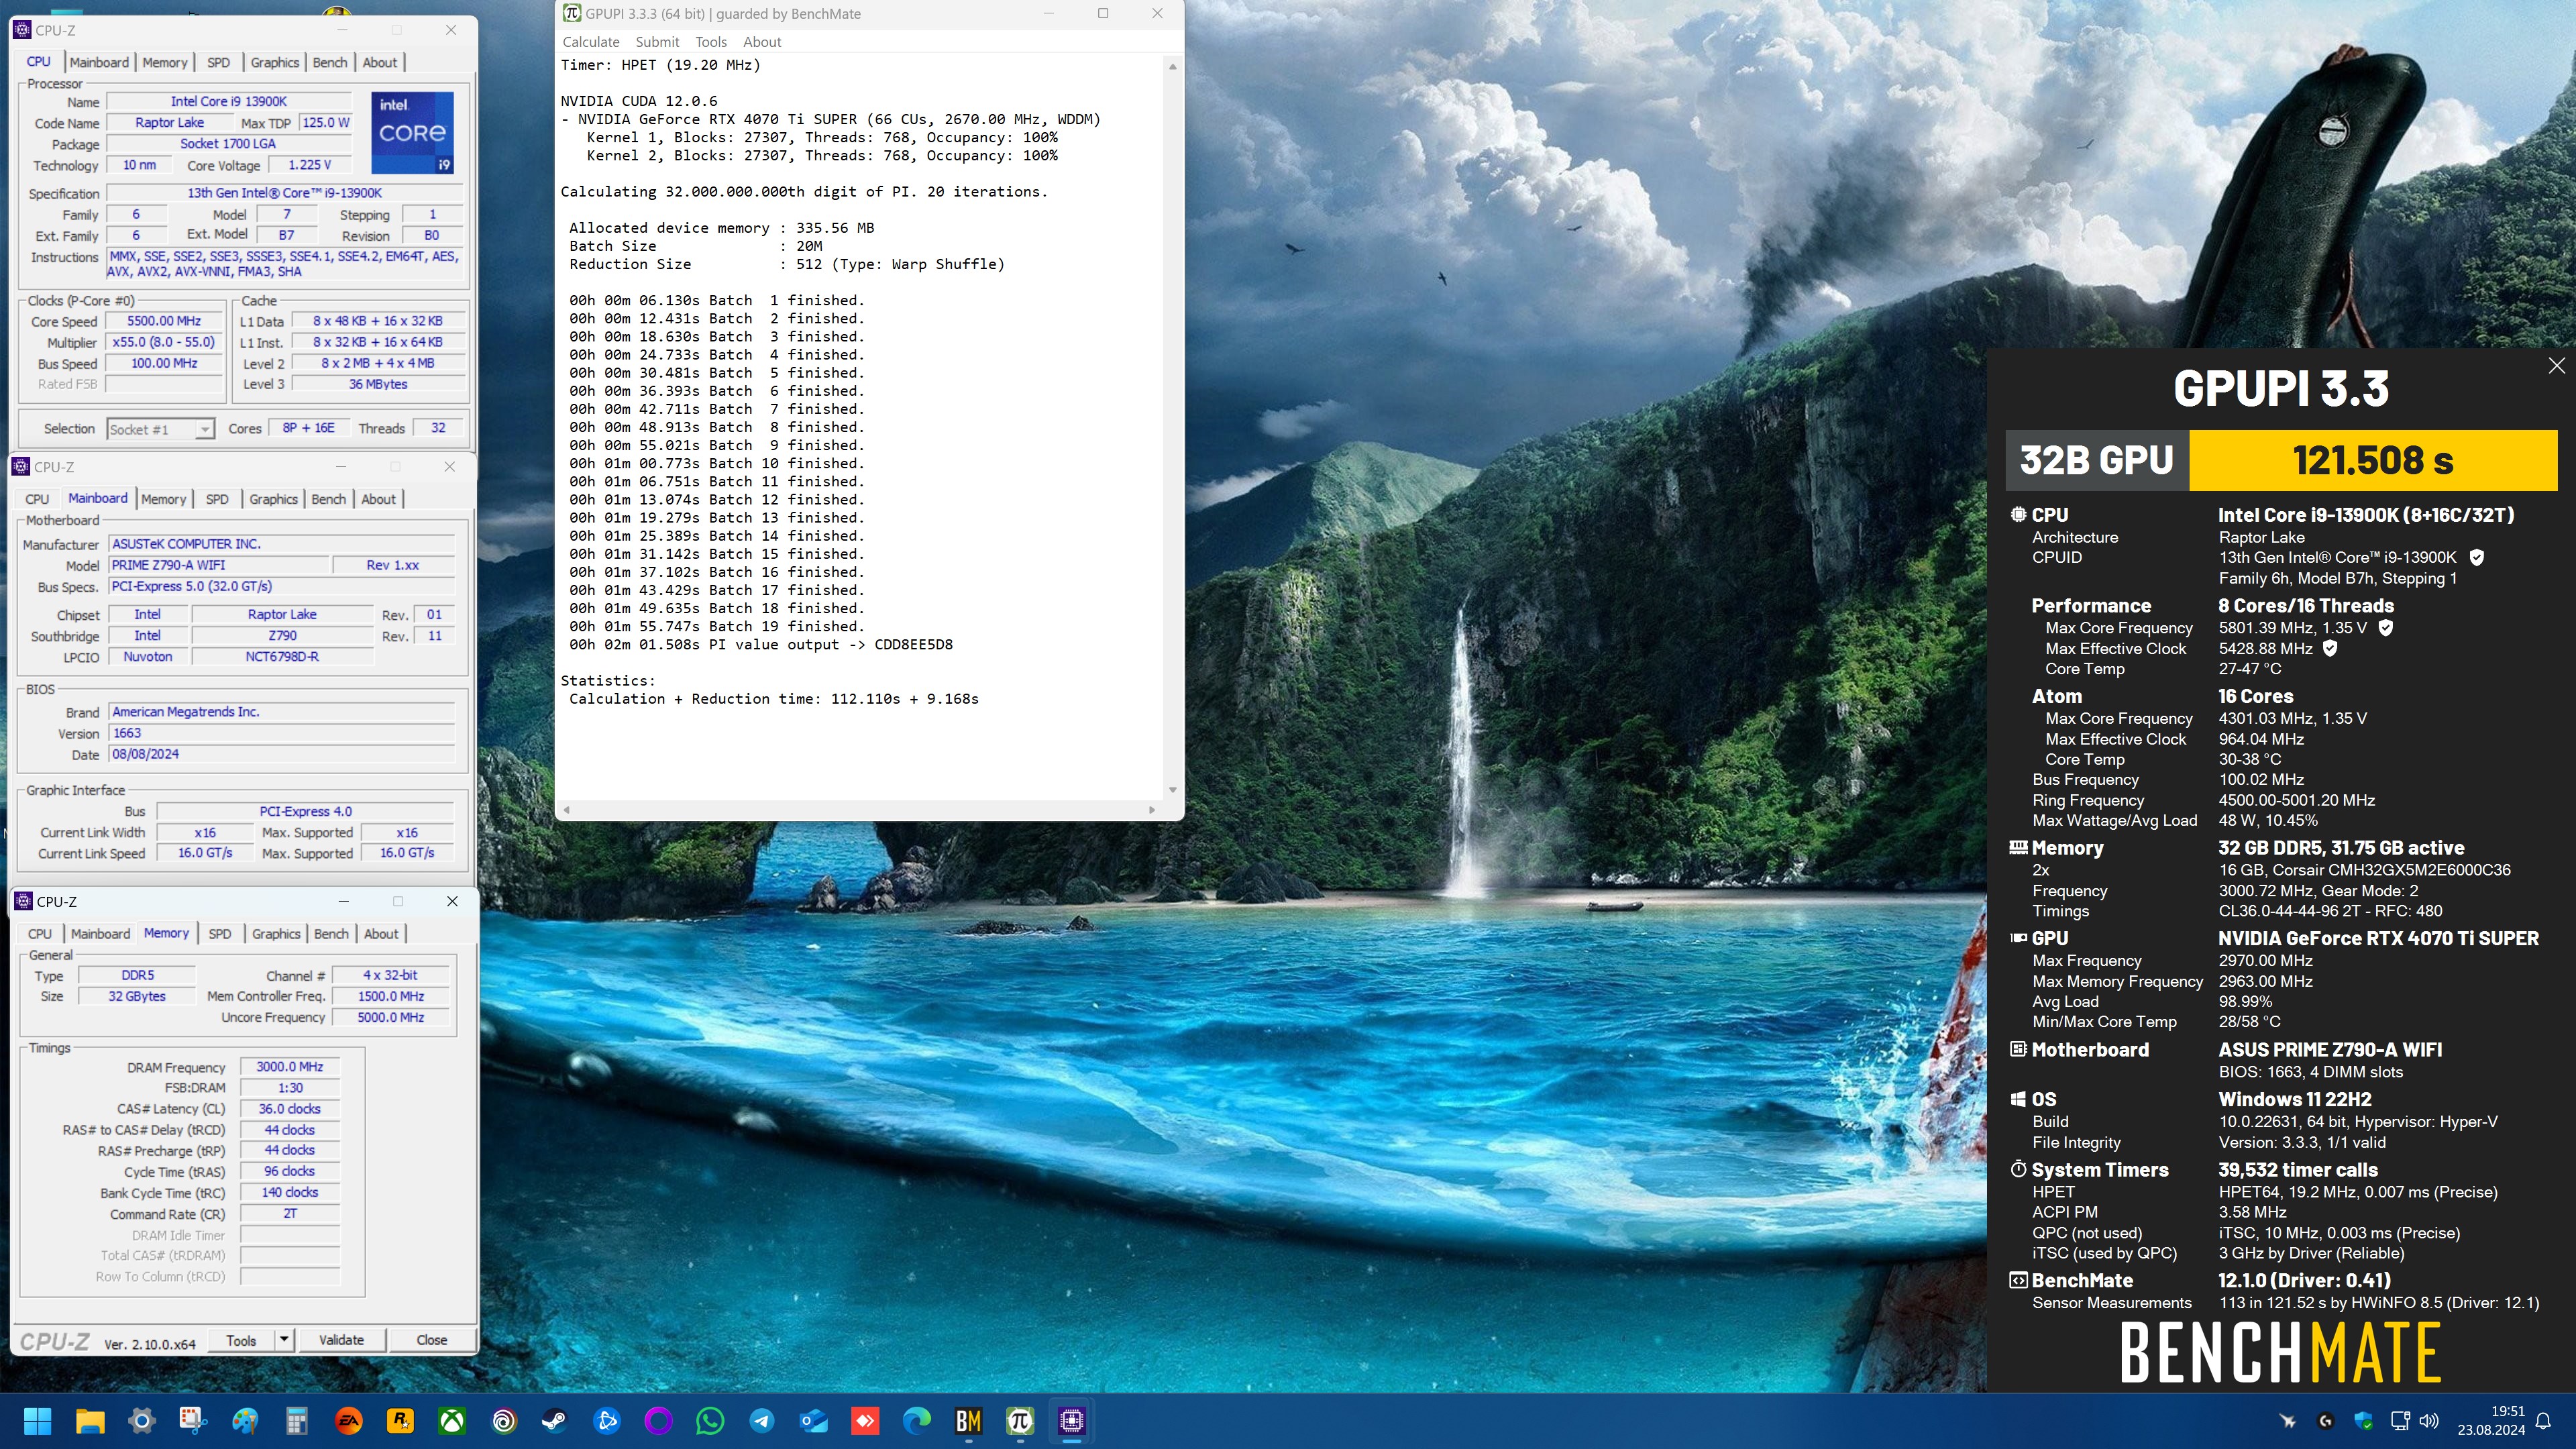Click the PRIME Z790-A WIFI model field

point(219,565)
